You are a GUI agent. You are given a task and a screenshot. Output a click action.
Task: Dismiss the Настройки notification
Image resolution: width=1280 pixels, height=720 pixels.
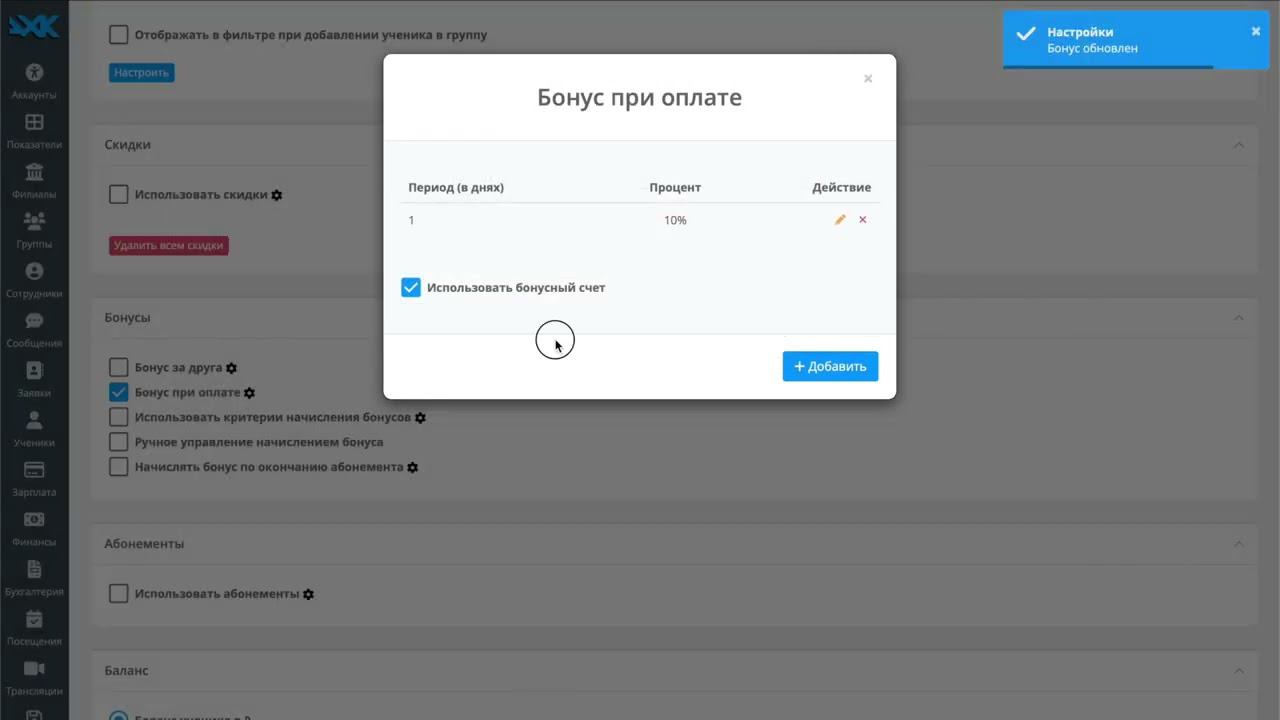coord(1256,31)
